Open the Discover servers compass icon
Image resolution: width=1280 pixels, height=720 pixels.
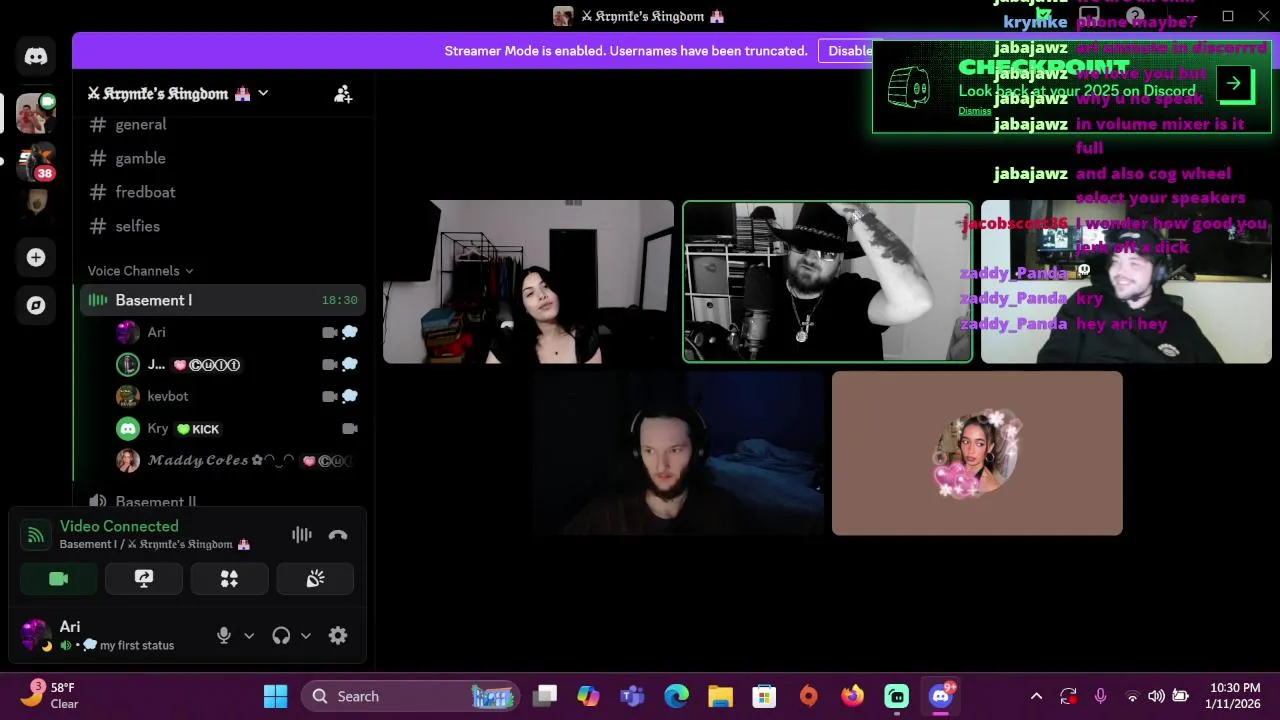click(x=36, y=305)
